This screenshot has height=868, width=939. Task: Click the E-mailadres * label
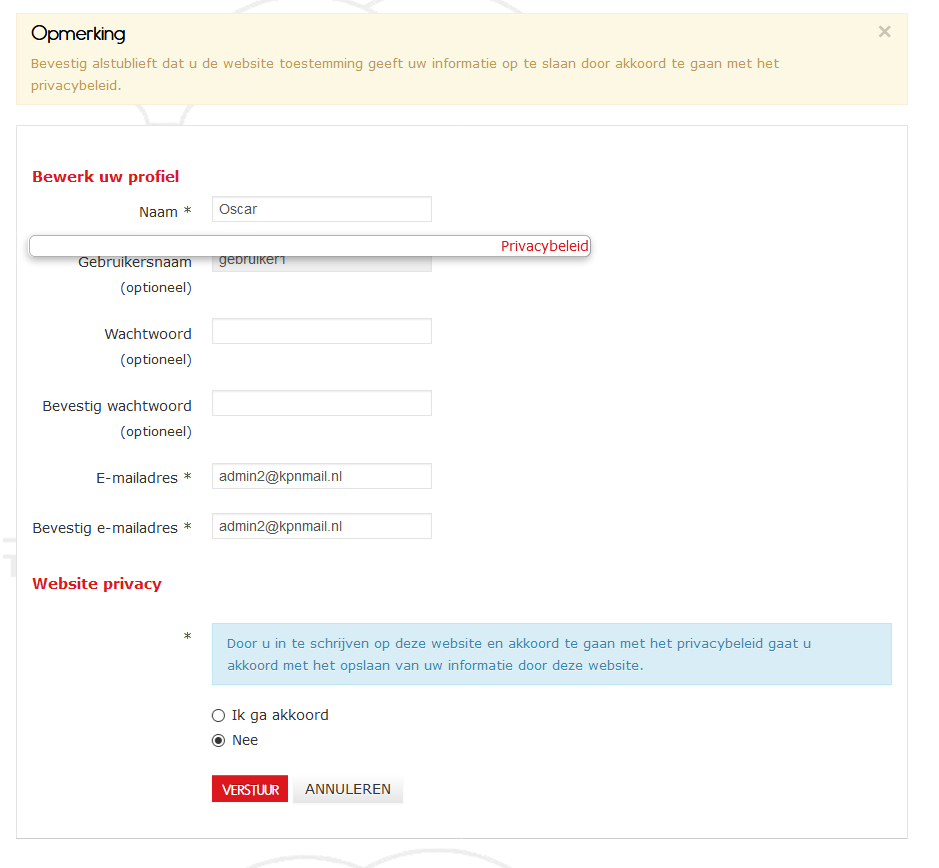(x=144, y=478)
